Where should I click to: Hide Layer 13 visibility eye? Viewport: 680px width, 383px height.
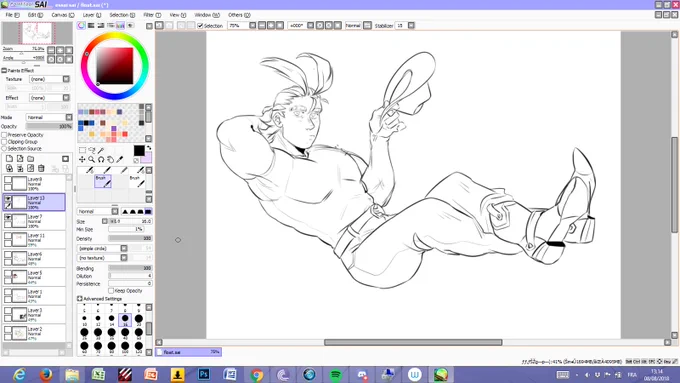pyautogui.click(x=8, y=198)
